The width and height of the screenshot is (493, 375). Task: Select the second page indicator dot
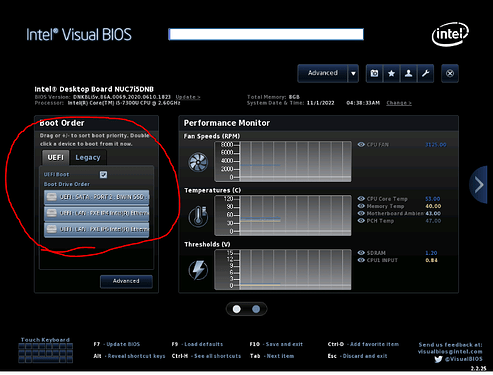(256, 309)
